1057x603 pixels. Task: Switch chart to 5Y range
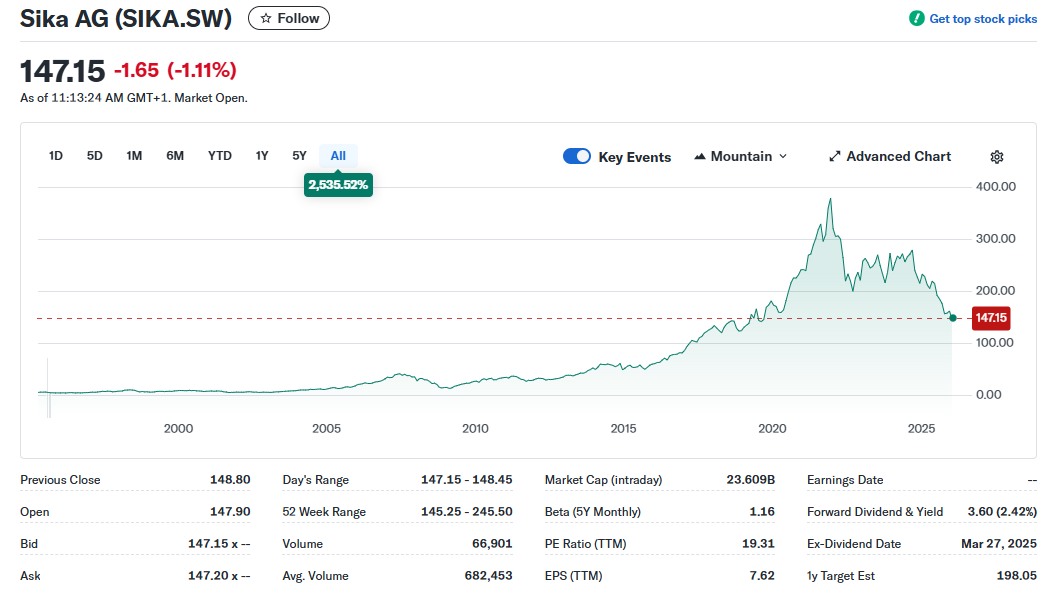click(x=299, y=156)
